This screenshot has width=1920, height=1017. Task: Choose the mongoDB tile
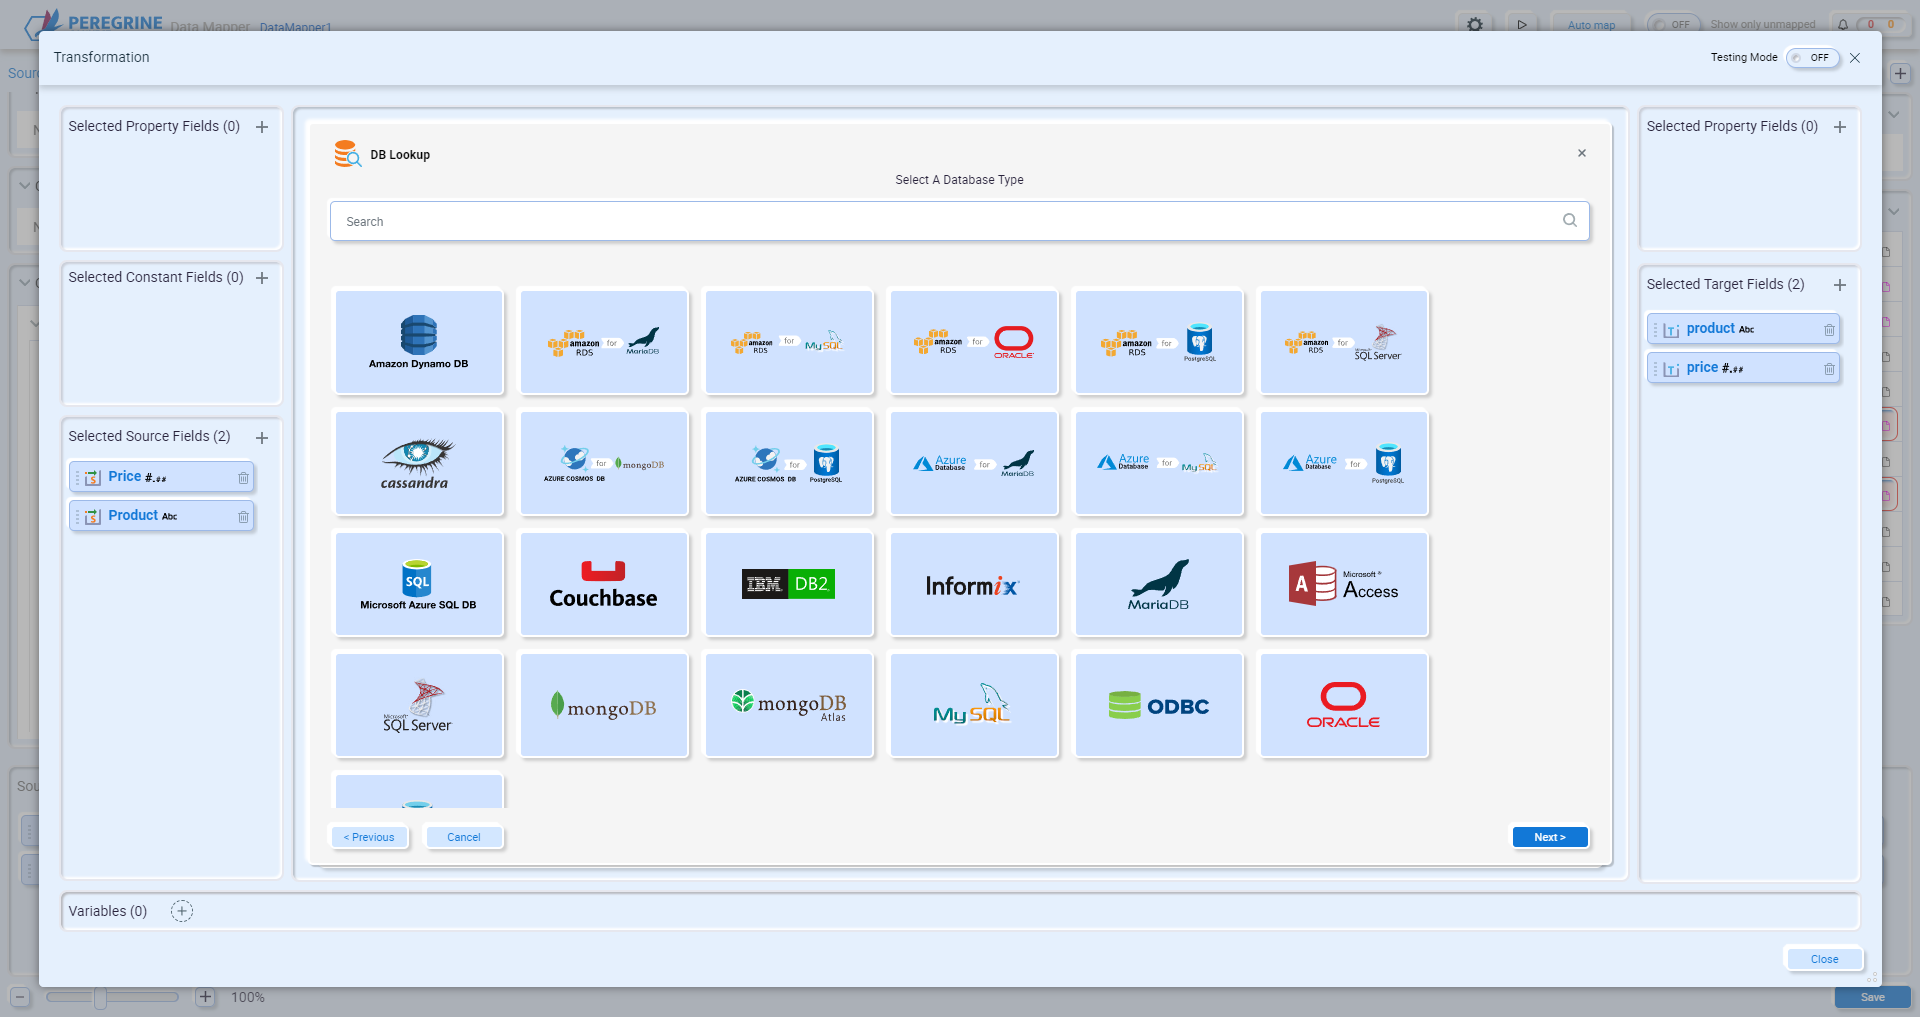click(x=604, y=705)
